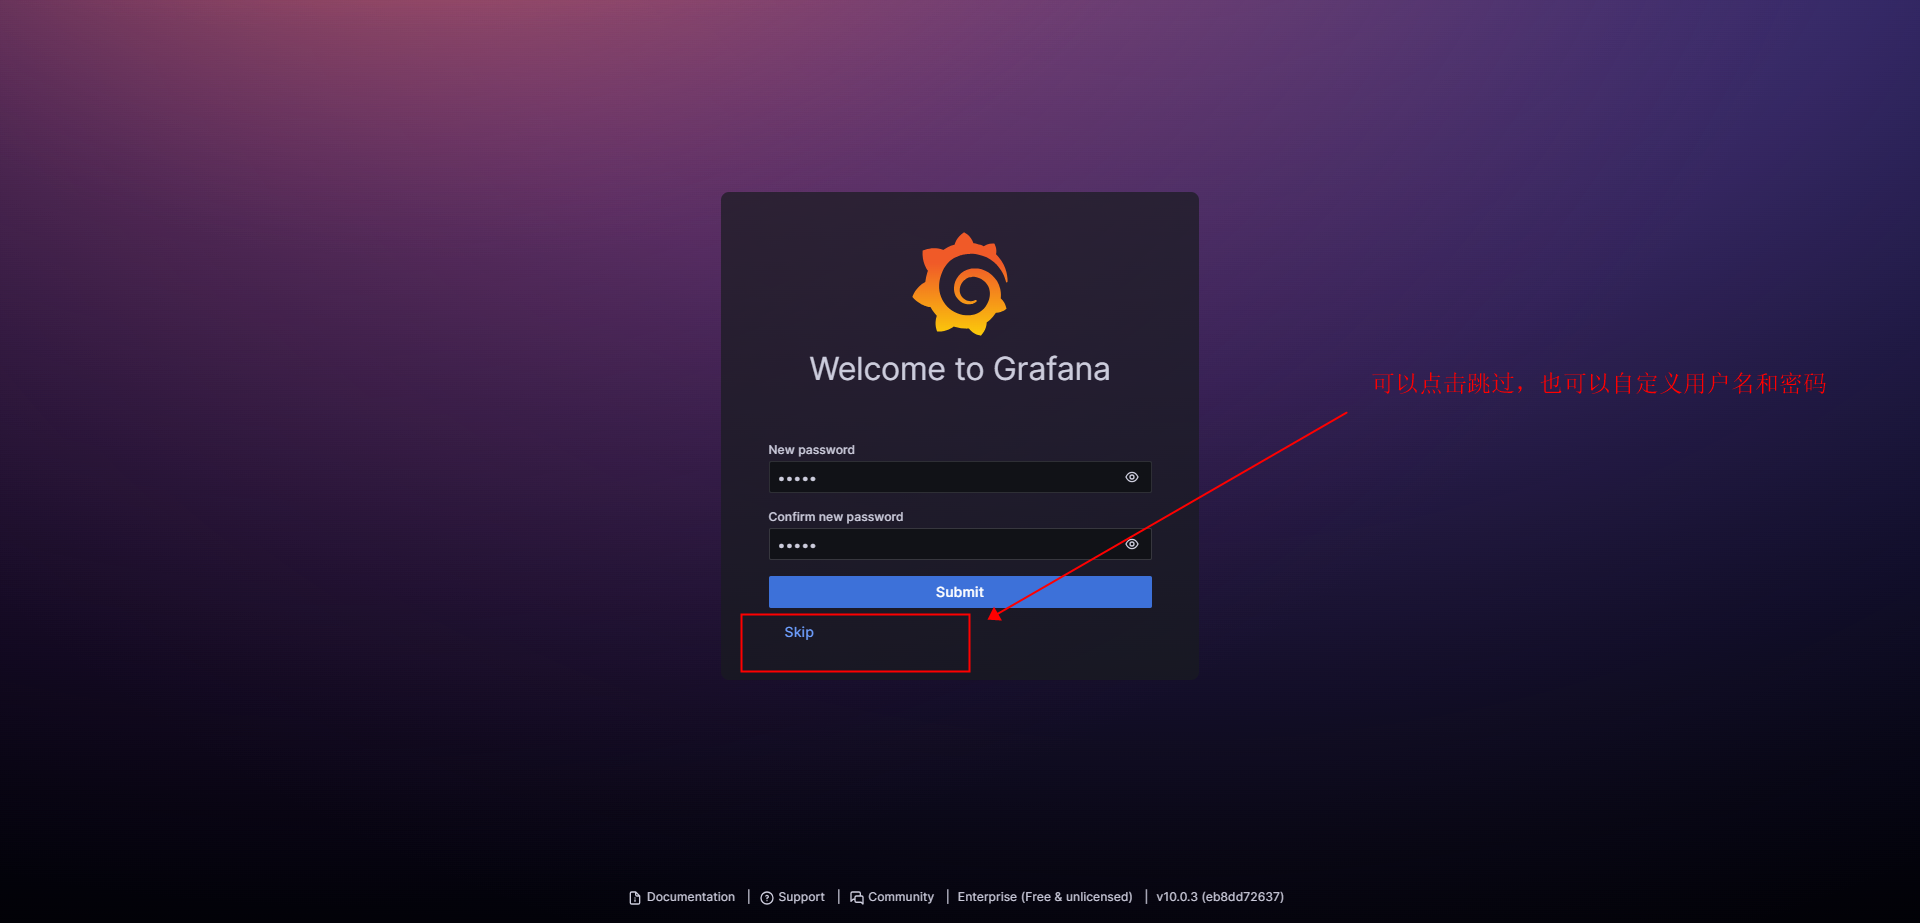
Task: Focus the Confirm new password input
Action: tap(940, 544)
